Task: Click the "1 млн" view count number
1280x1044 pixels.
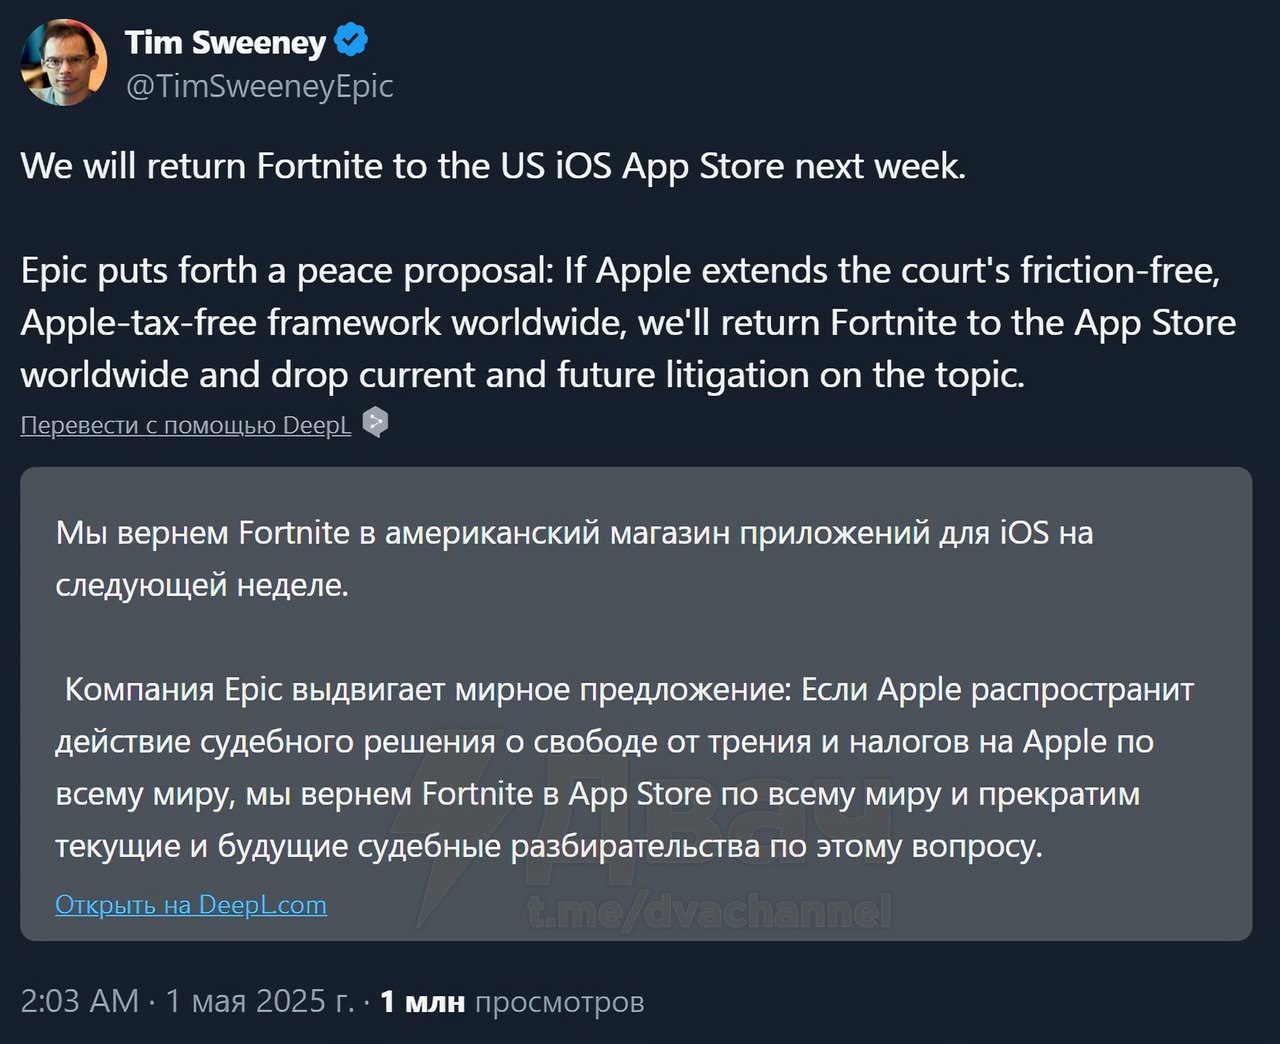Action: pyautogui.click(x=423, y=1001)
